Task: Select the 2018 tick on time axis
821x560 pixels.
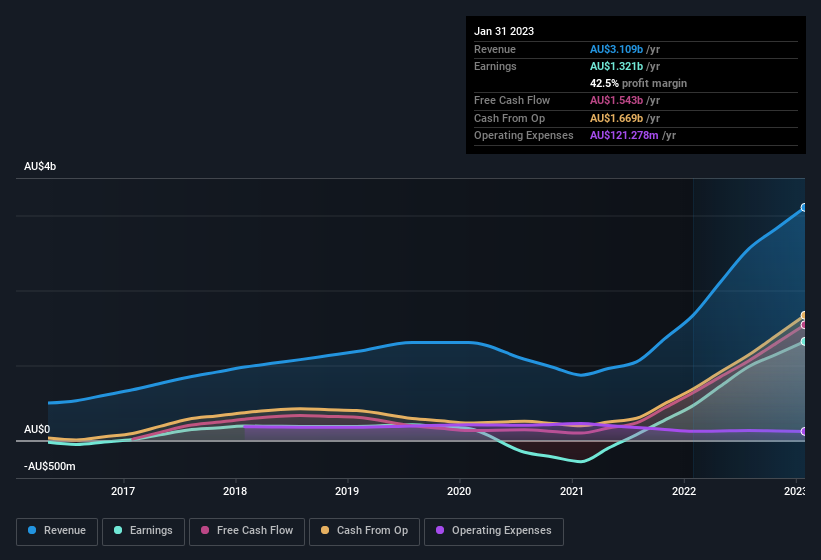Action: pos(235,491)
